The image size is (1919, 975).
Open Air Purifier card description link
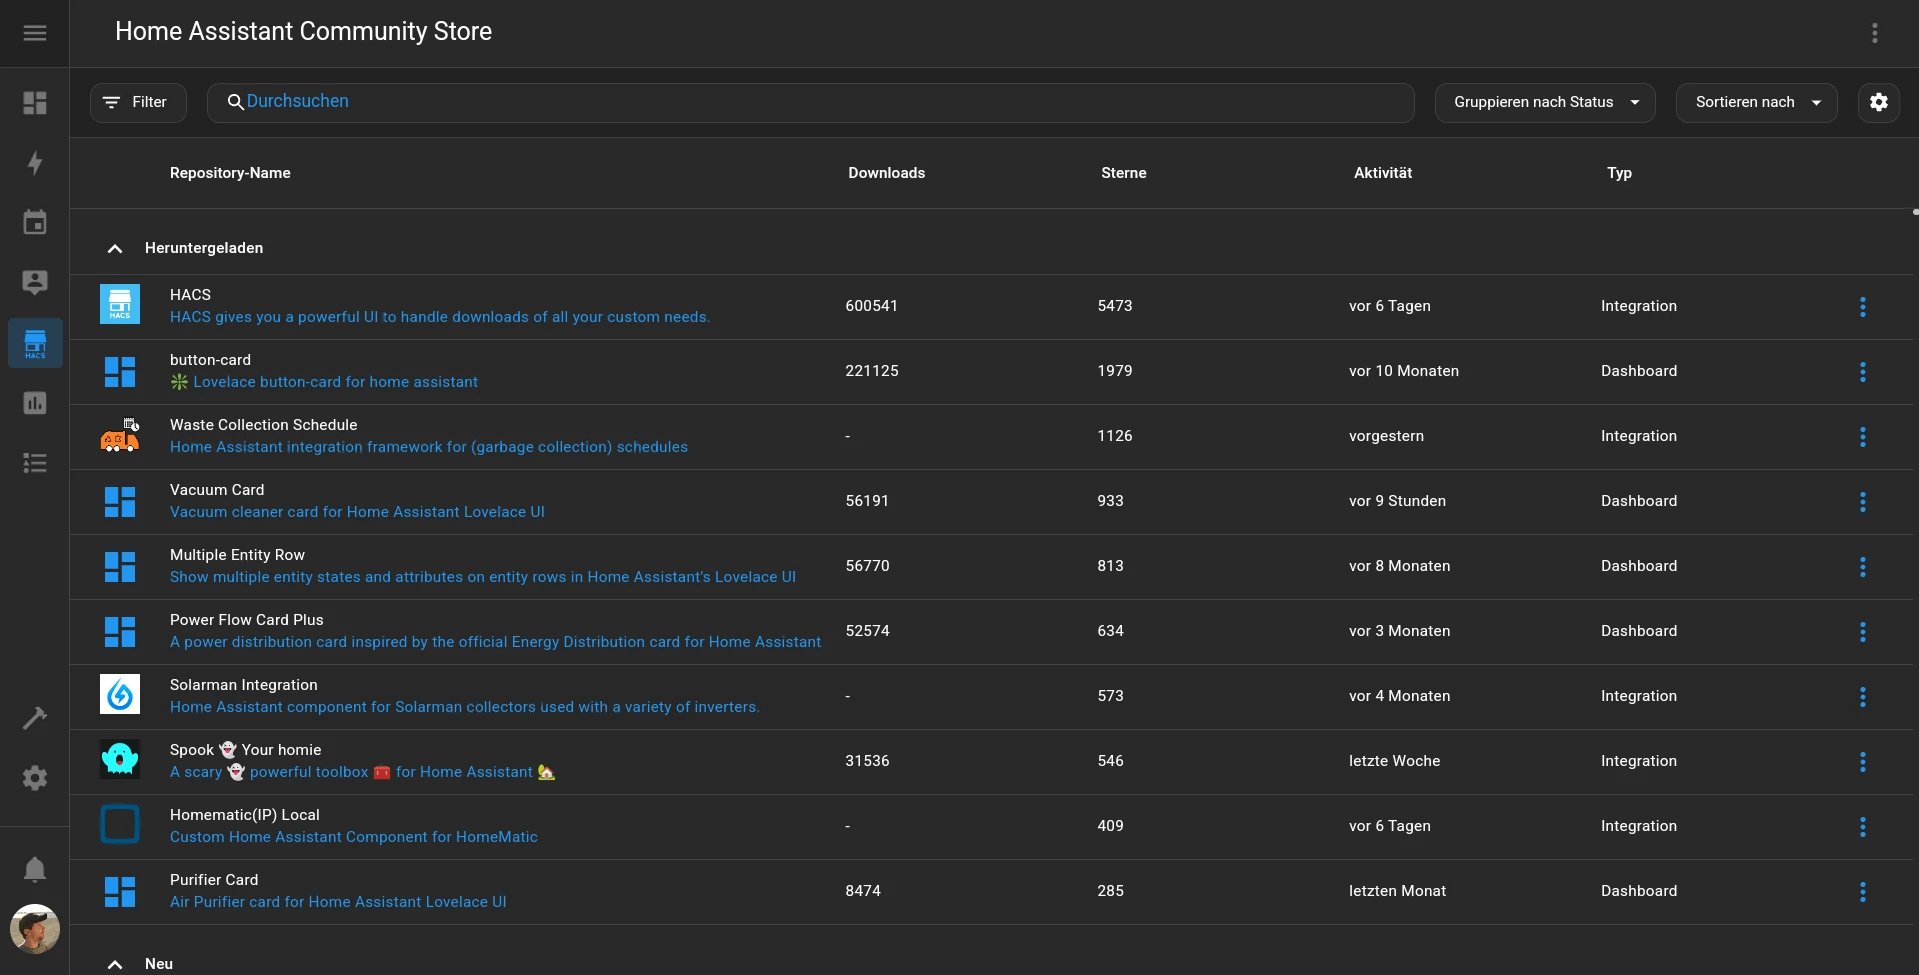[338, 902]
